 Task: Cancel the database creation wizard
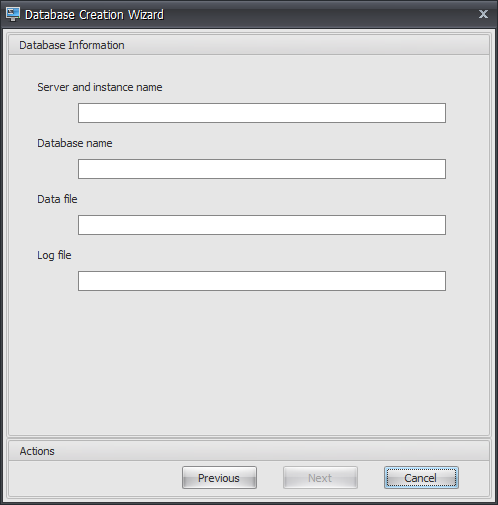[x=421, y=478]
